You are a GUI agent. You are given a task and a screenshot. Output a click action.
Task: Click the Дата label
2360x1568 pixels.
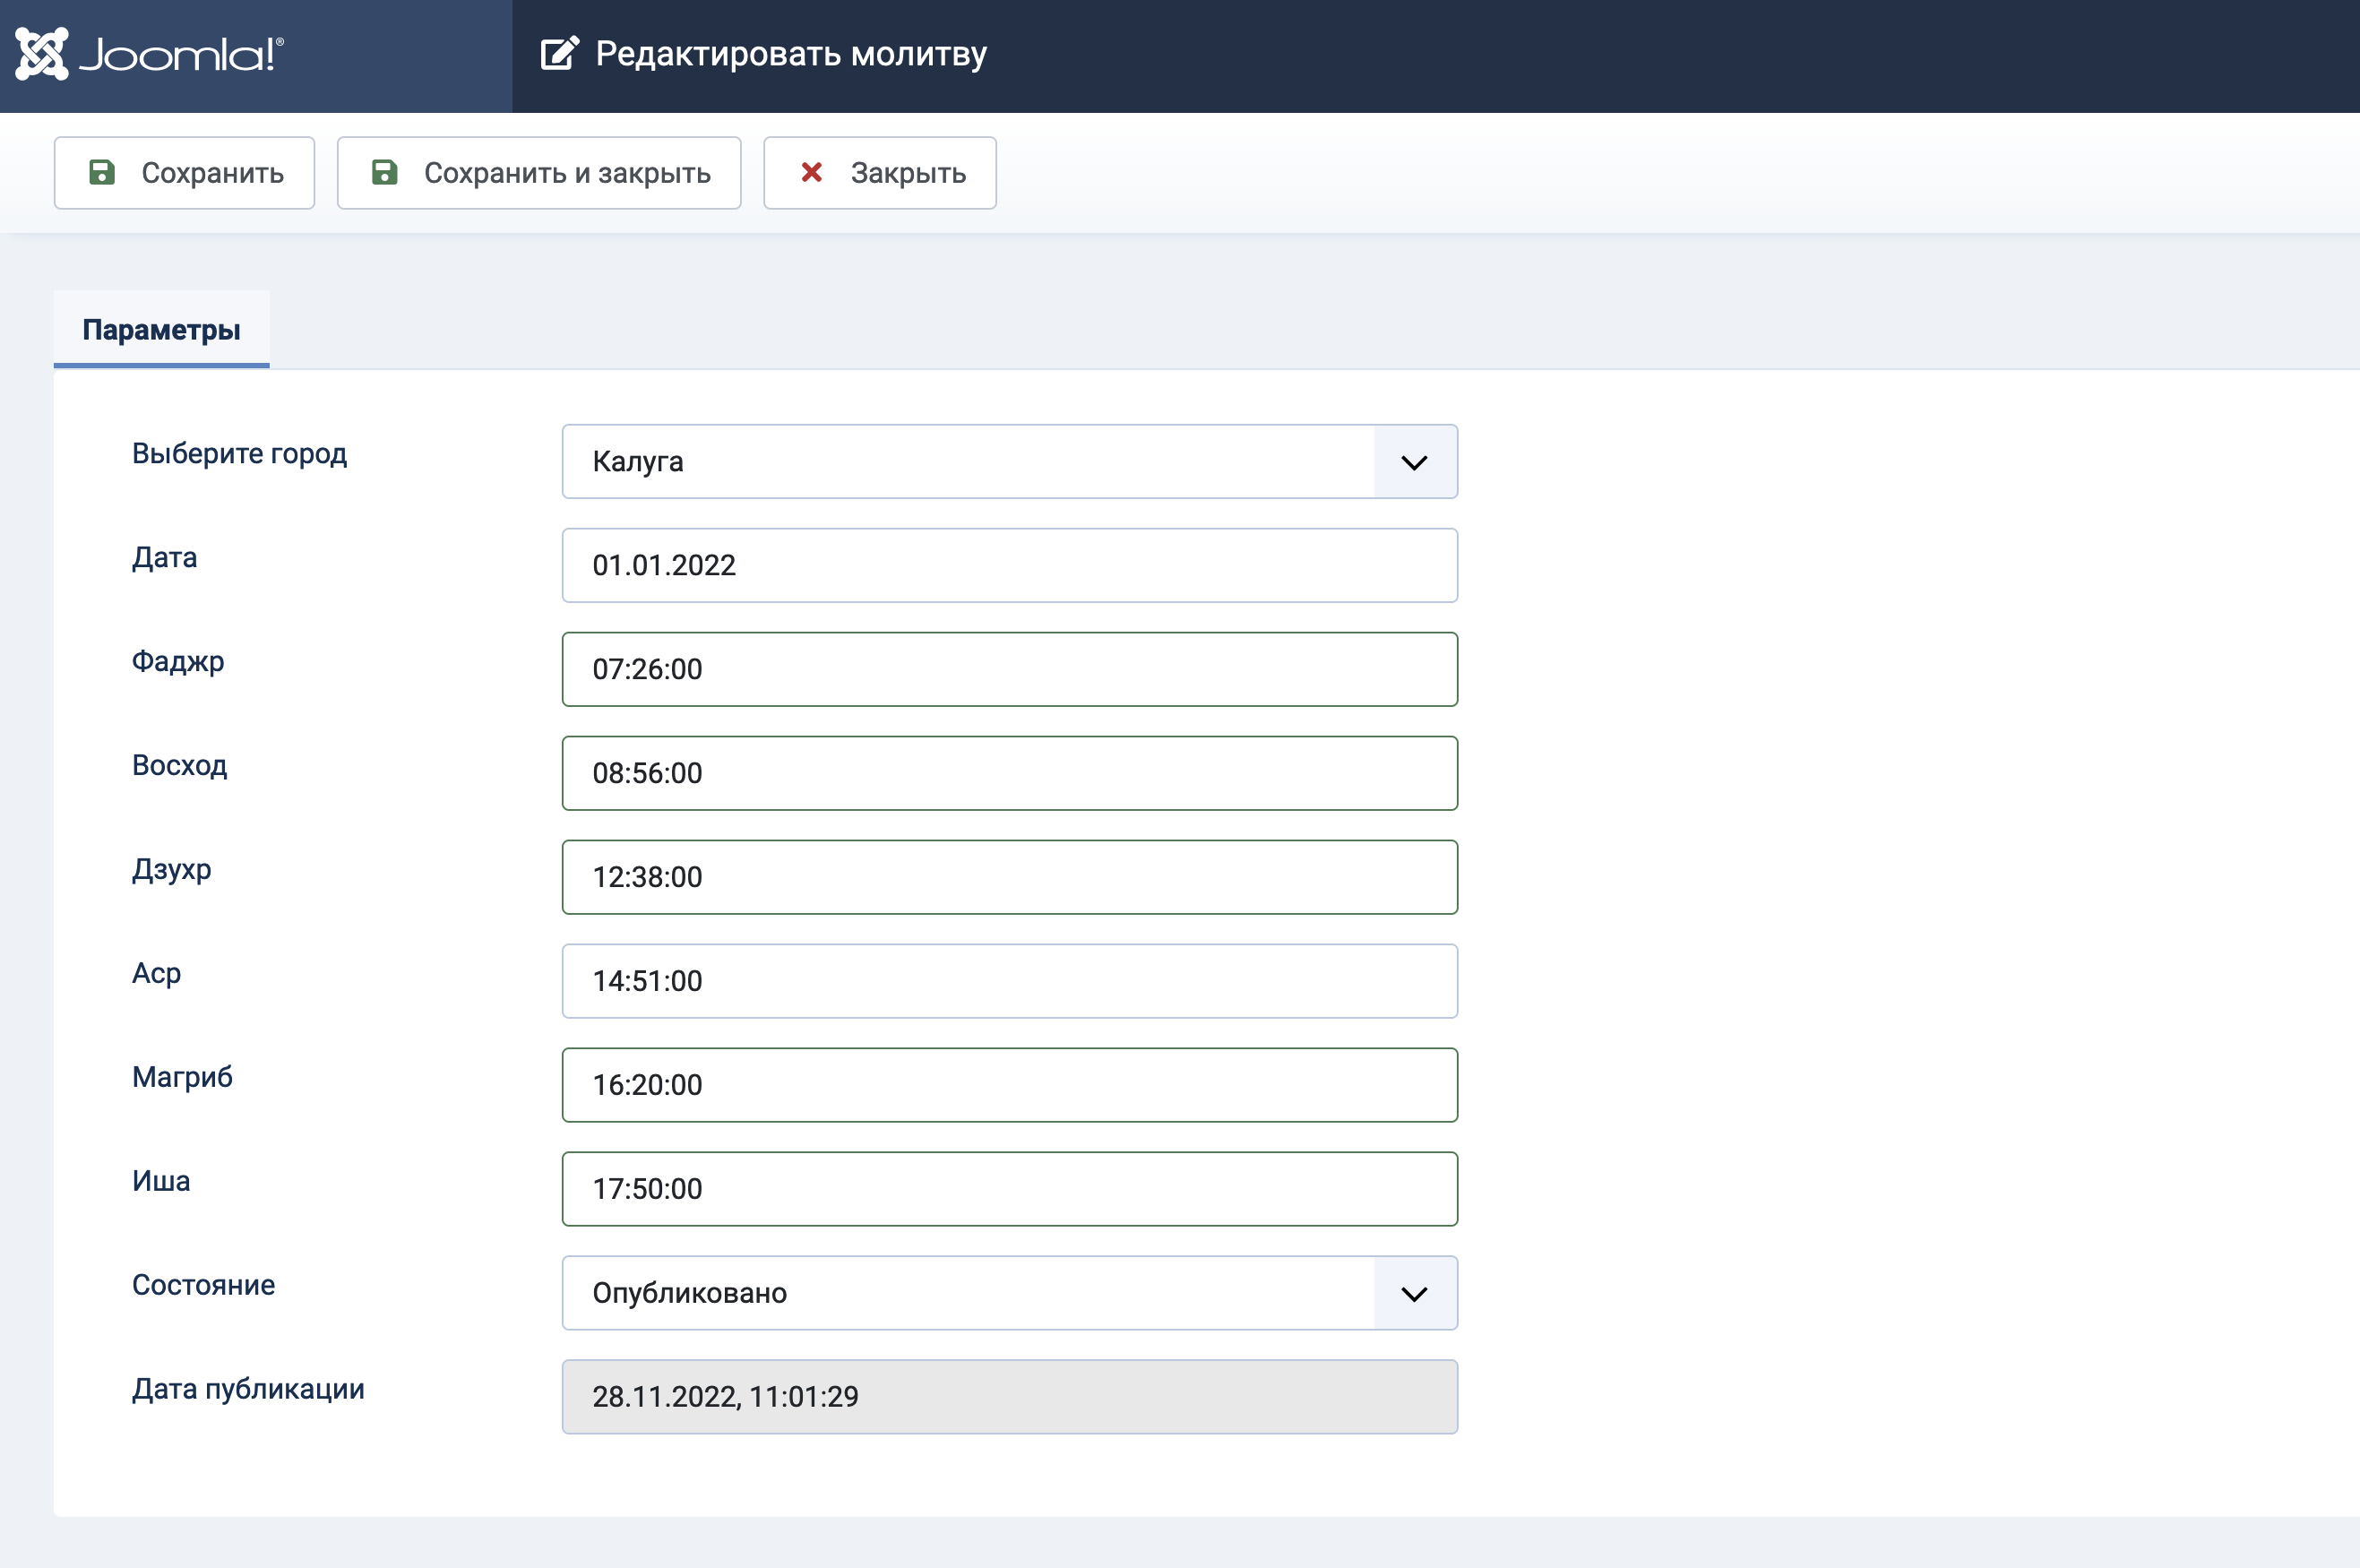pos(165,558)
